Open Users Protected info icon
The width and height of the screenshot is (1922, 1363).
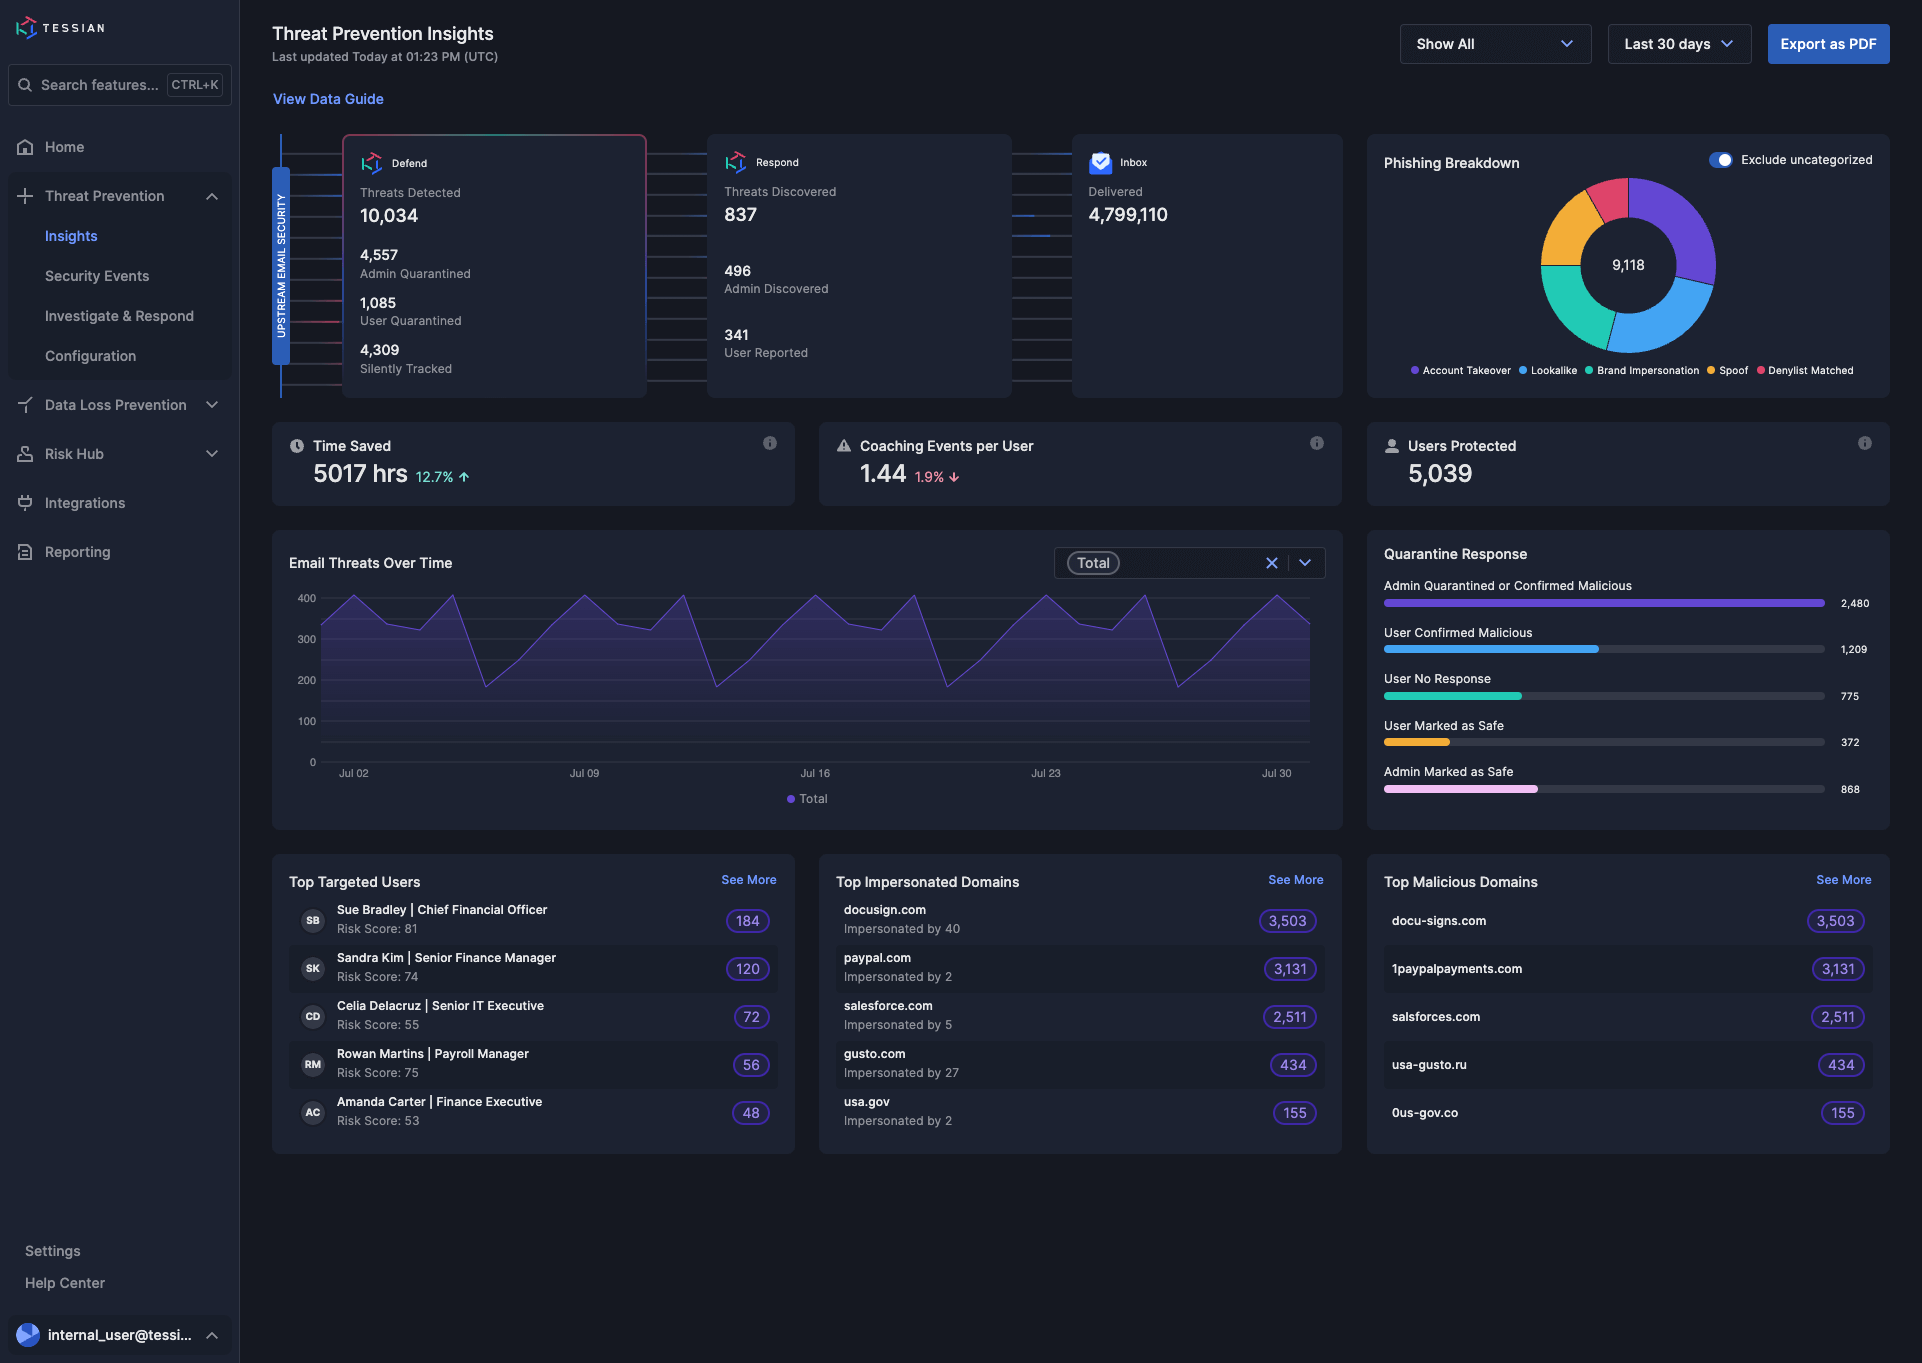[x=1865, y=443]
